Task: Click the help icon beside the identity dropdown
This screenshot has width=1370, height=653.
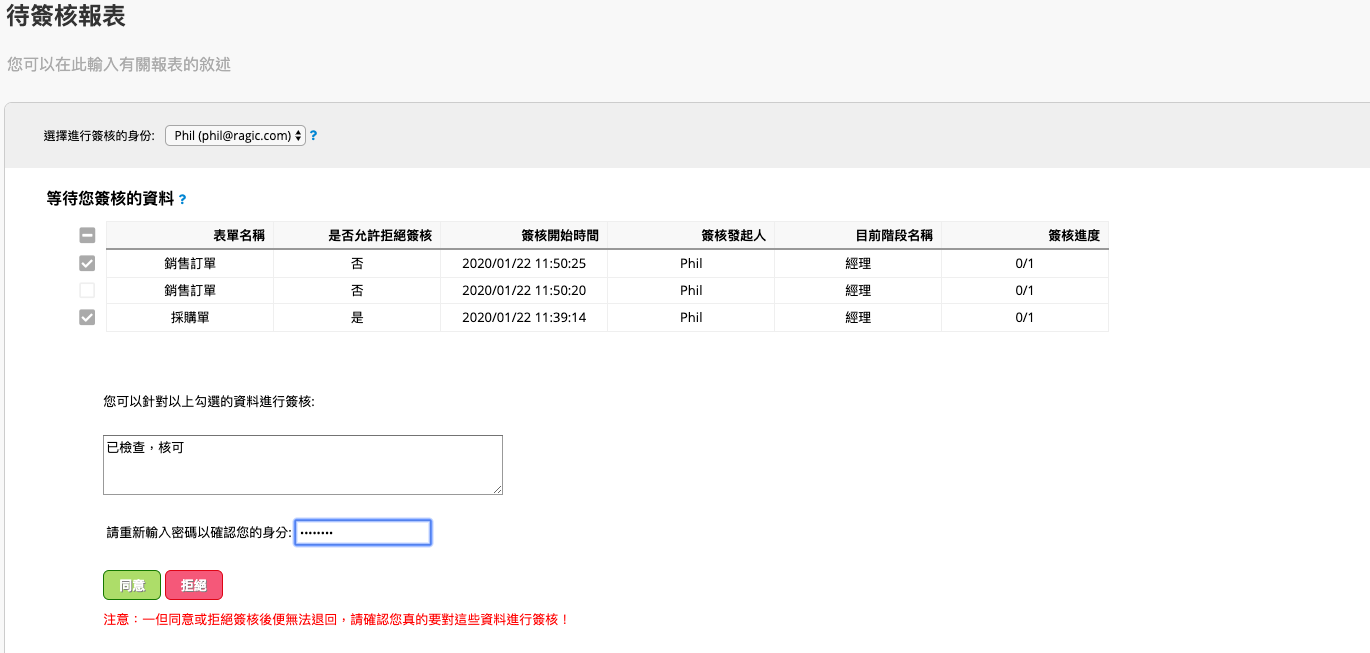Action: point(313,136)
